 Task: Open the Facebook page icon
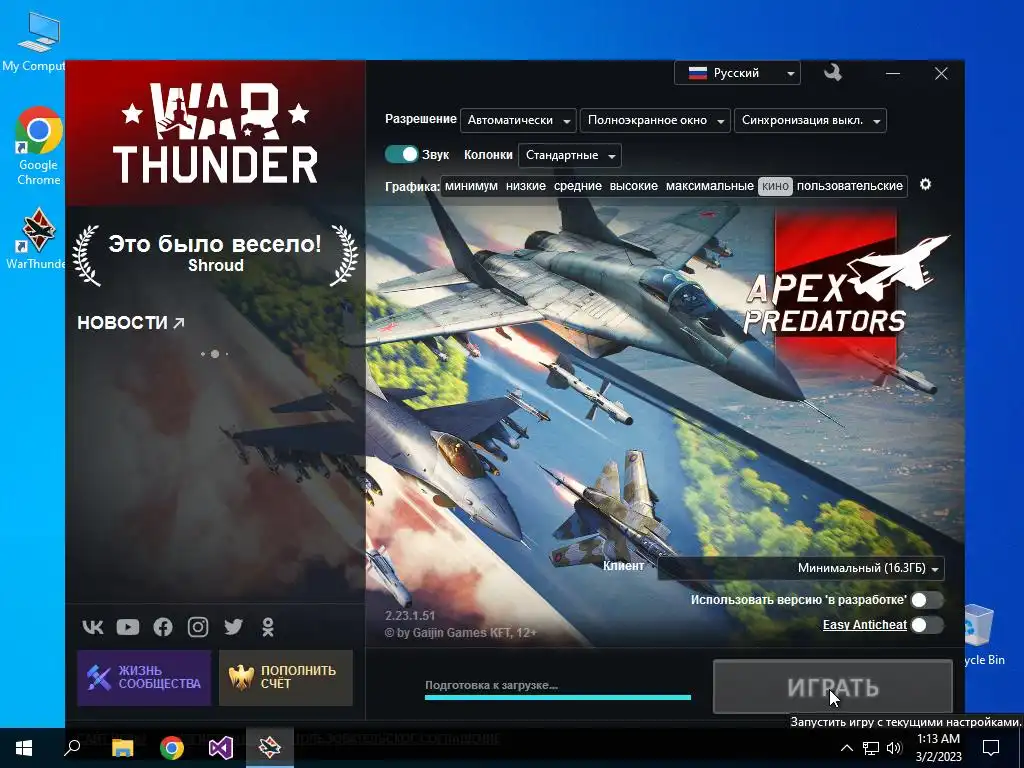163,627
